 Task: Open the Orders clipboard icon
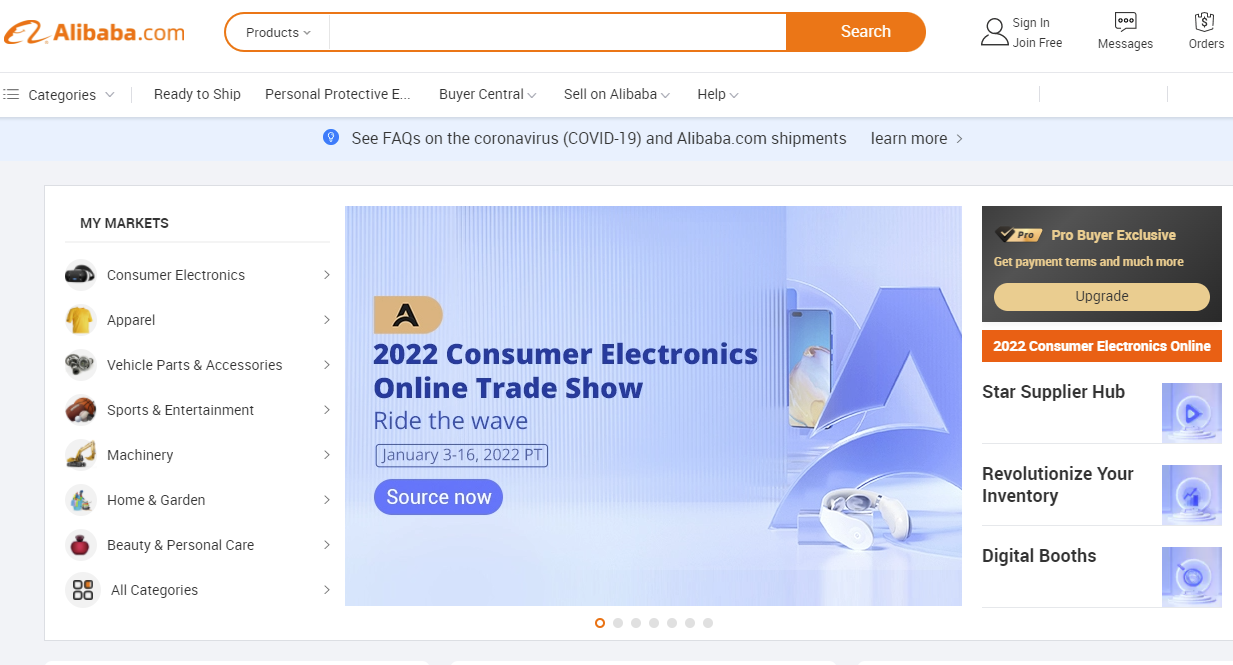[1205, 21]
